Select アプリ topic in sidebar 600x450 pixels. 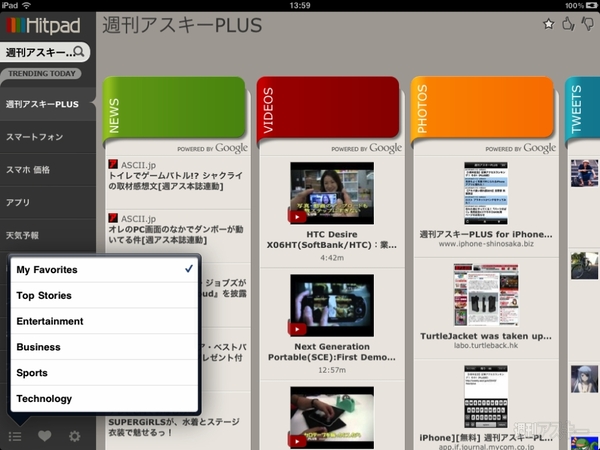[47, 202]
